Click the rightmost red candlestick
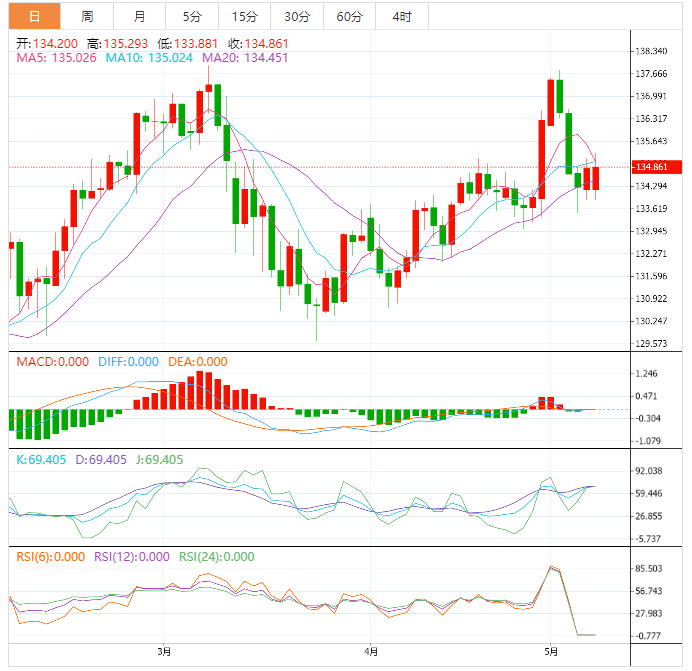The width and height of the screenshot is (692, 671). pyautogui.click(x=596, y=178)
